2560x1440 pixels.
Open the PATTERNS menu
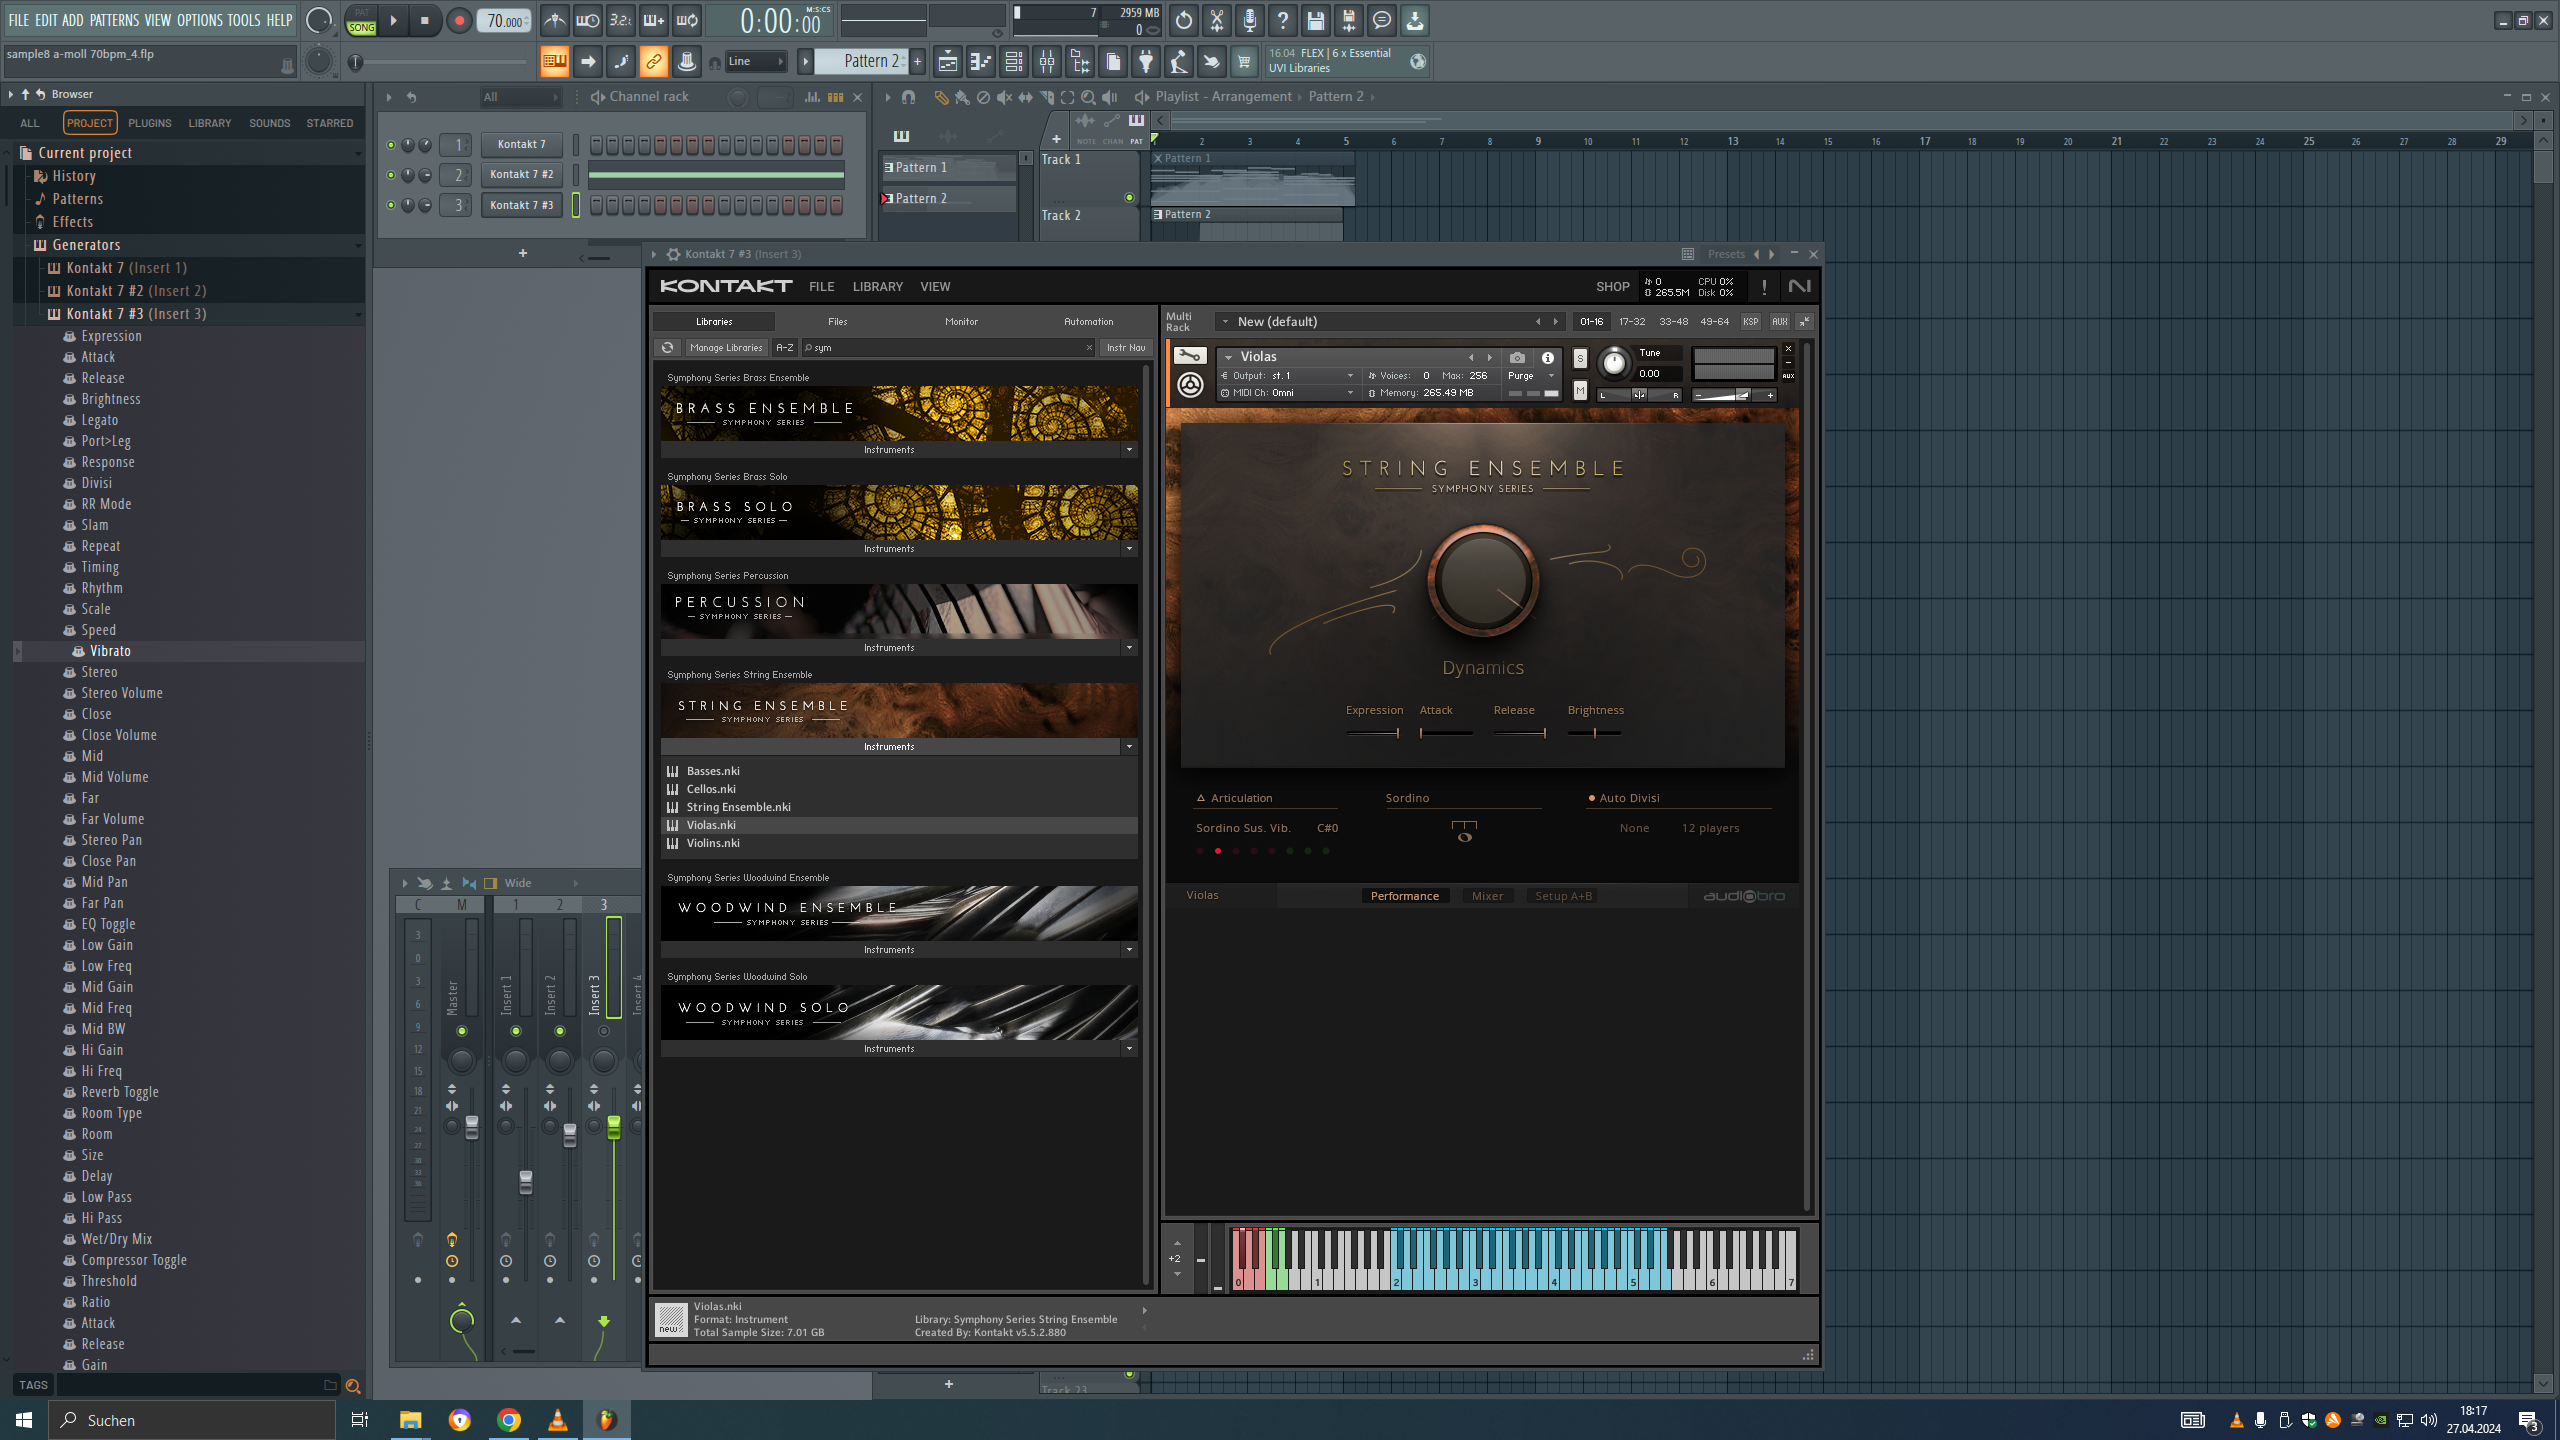114,20
